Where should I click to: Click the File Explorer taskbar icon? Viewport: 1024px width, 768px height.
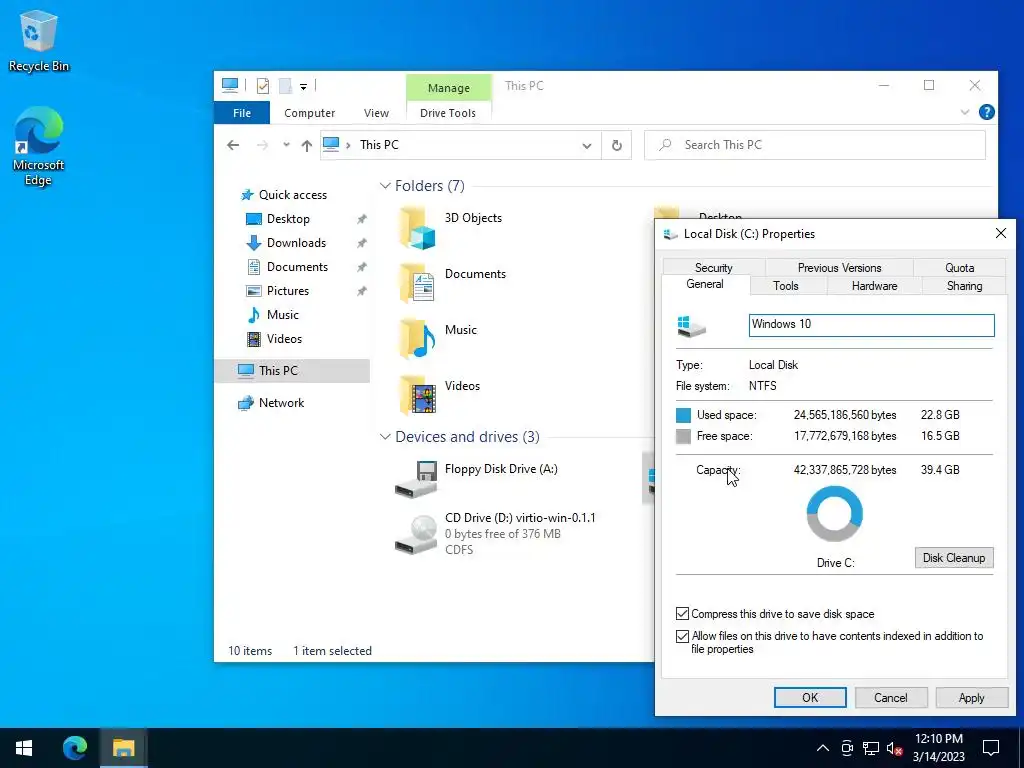(x=123, y=748)
